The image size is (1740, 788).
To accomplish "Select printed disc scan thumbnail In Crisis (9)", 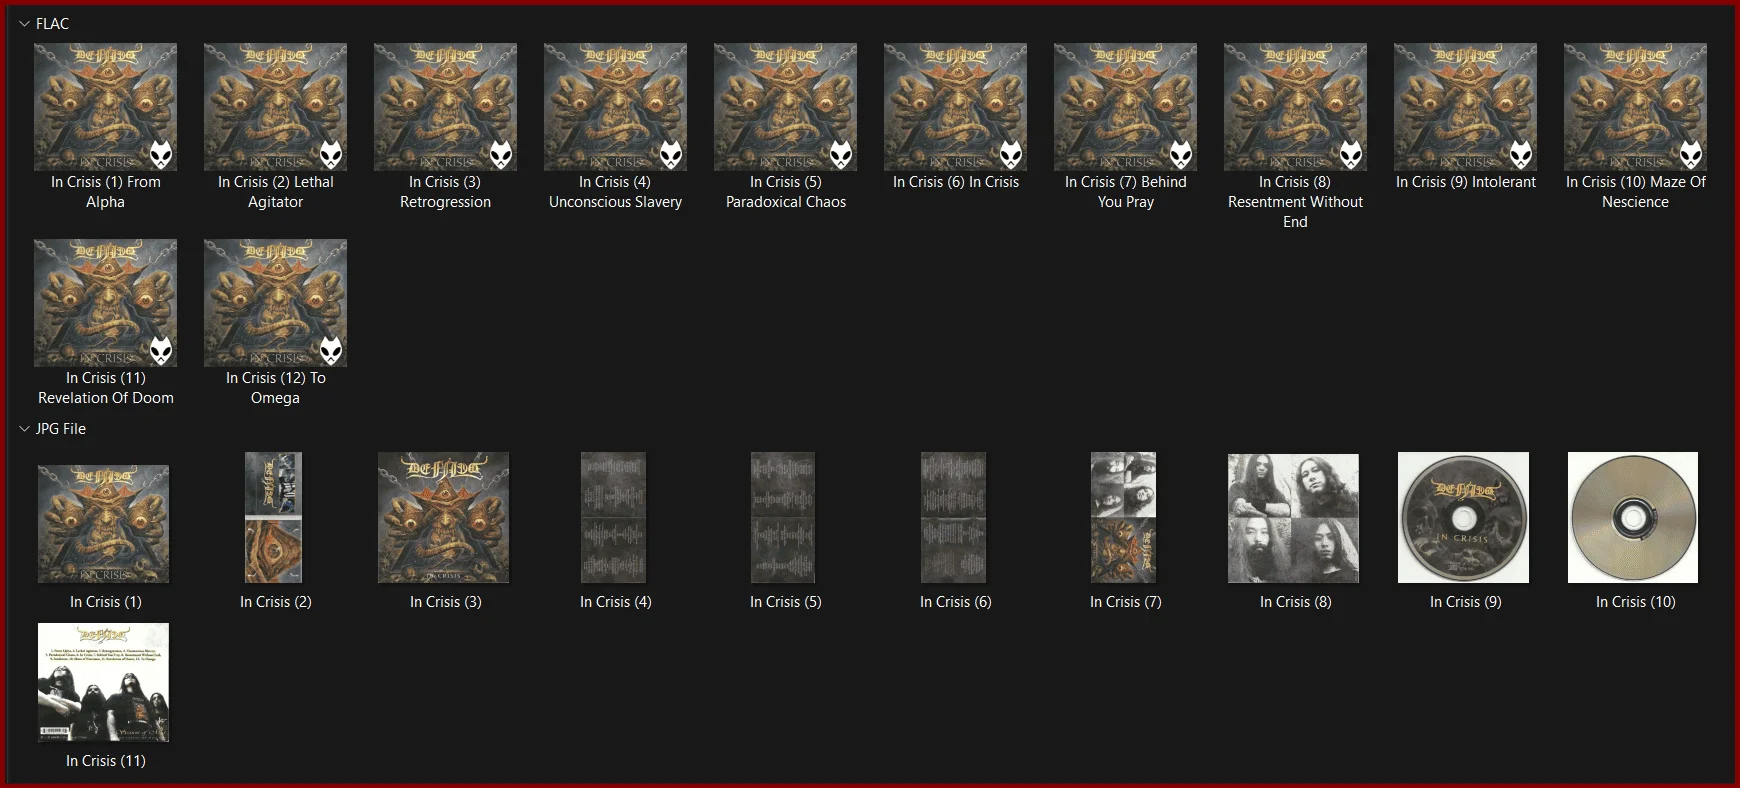I will tap(1464, 517).
